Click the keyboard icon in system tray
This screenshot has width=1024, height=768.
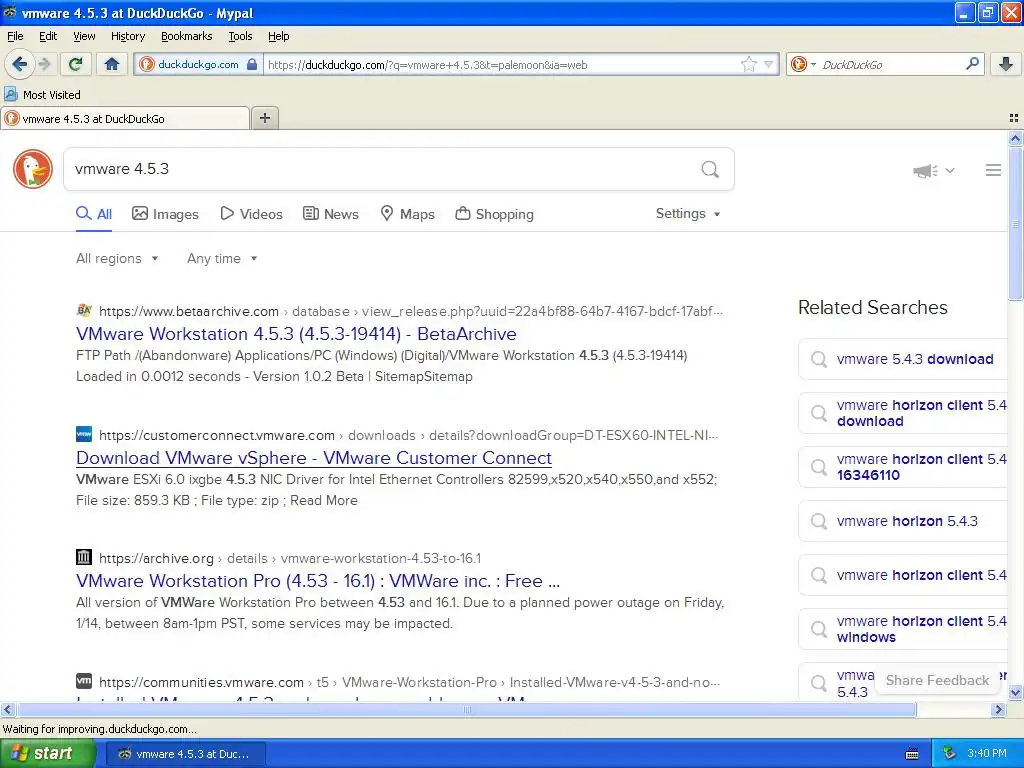(912, 754)
